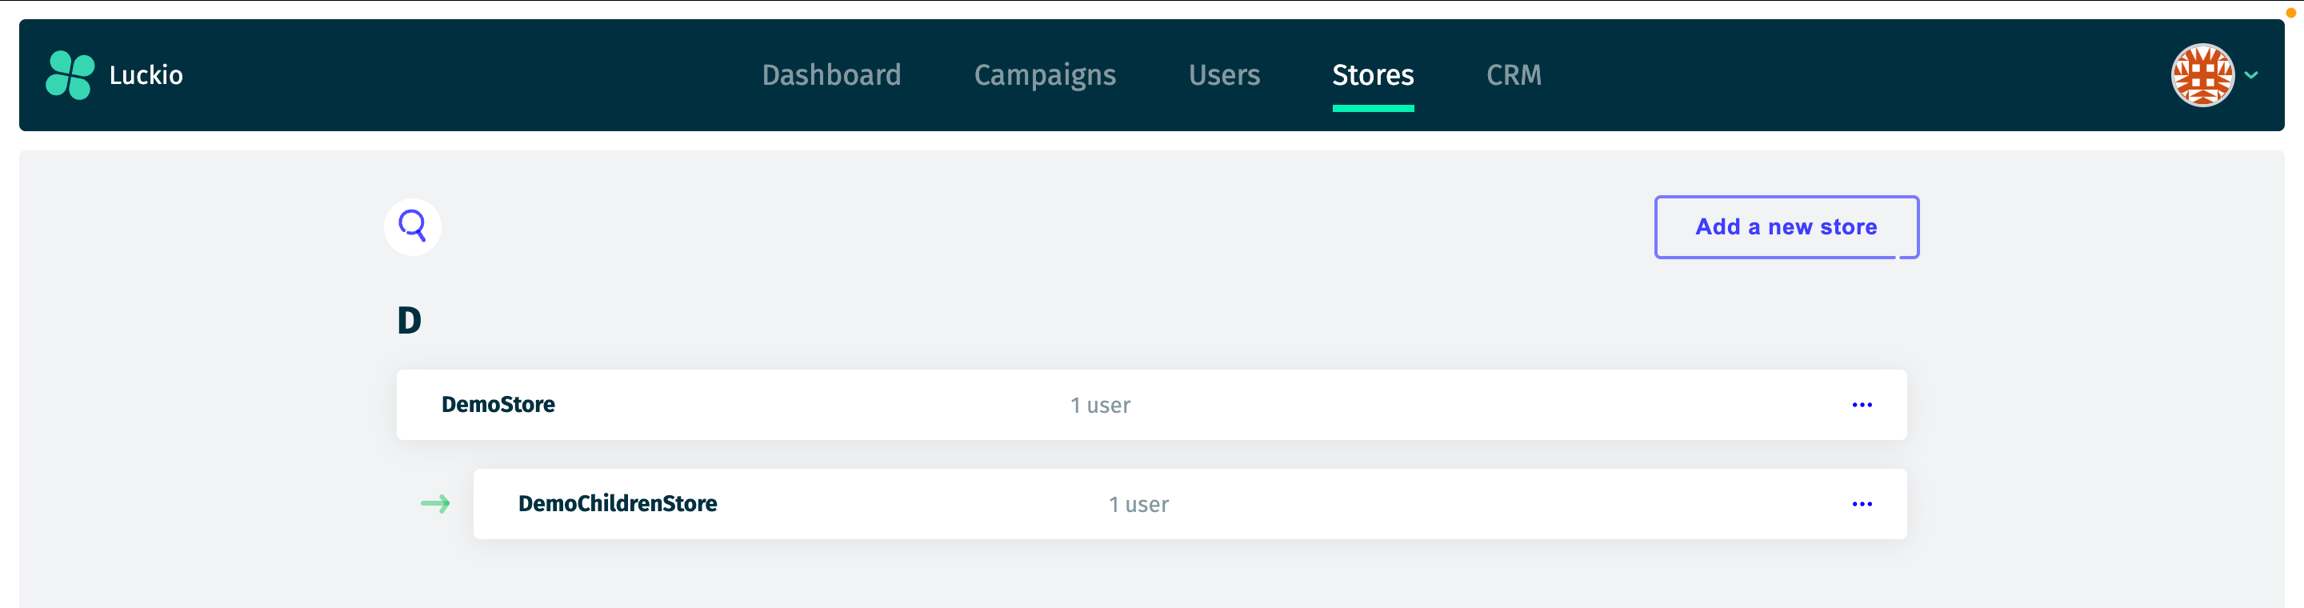The height and width of the screenshot is (608, 2304).
Task: Switch to the Users tab
Action: (x=1224, y=76)
